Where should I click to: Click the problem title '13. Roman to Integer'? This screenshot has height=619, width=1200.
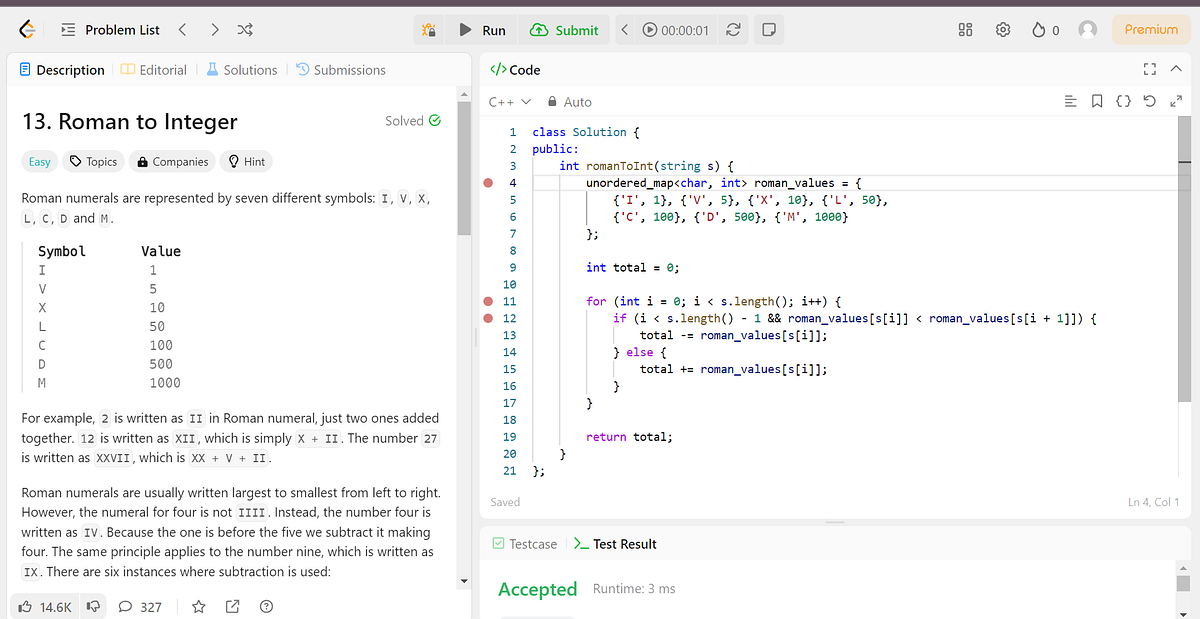coord(130,122)
